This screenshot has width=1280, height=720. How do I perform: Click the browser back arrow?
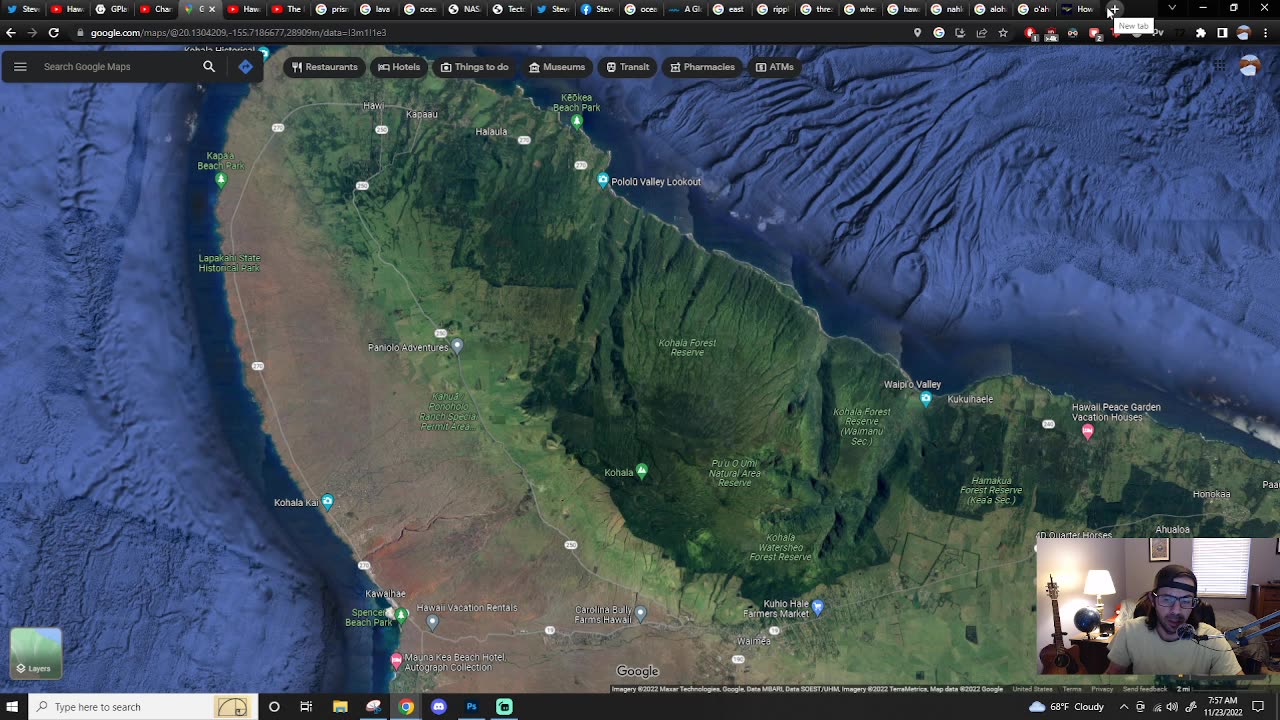pyautogui.click(x=11, y=33)
